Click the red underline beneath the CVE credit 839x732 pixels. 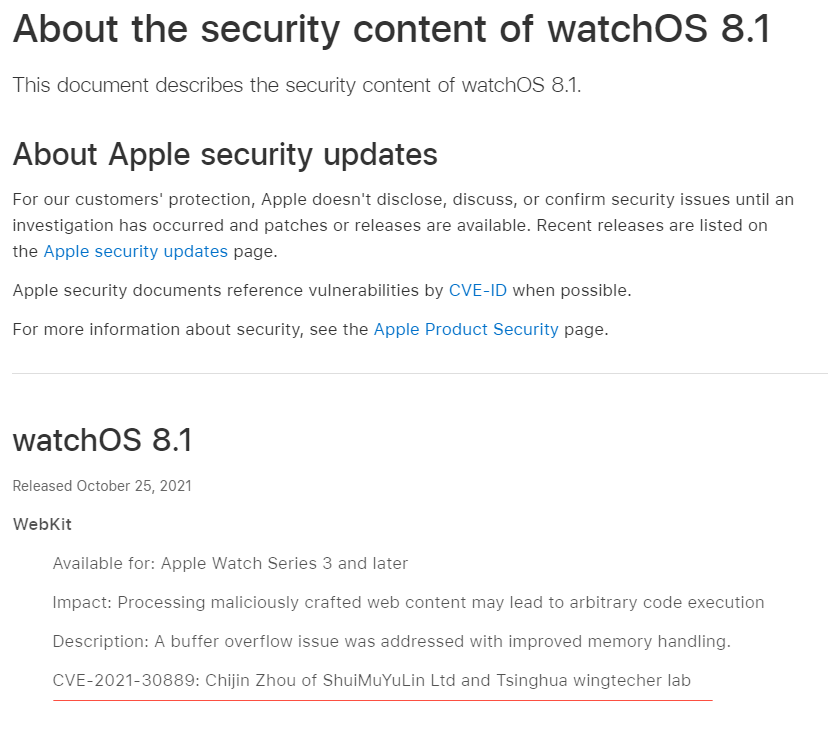click(383, 700)
